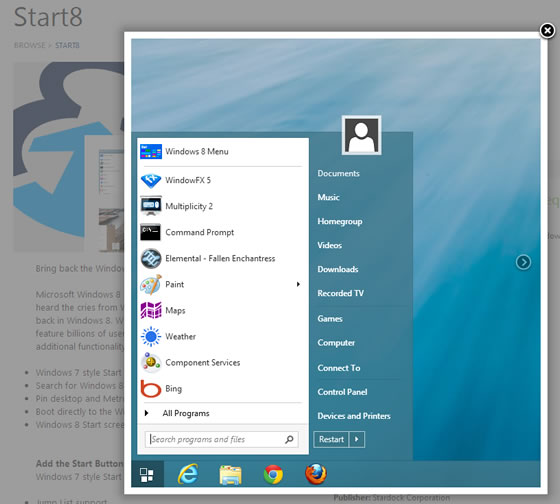This screenshot has height=504, width=560.
Task: Open Devices and Printers
Action: [354, 416]
